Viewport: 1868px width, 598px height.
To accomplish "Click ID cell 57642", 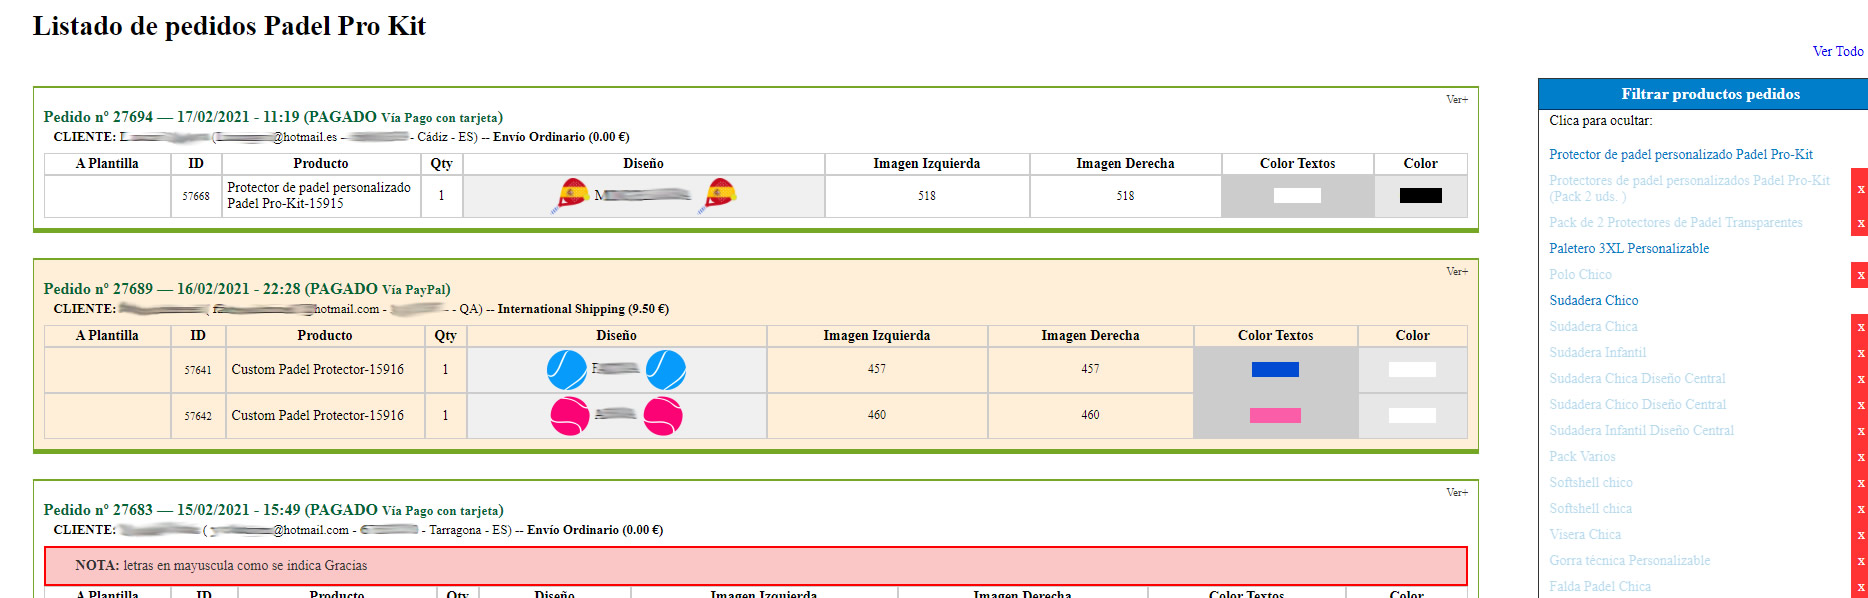I will click(198, 416).
